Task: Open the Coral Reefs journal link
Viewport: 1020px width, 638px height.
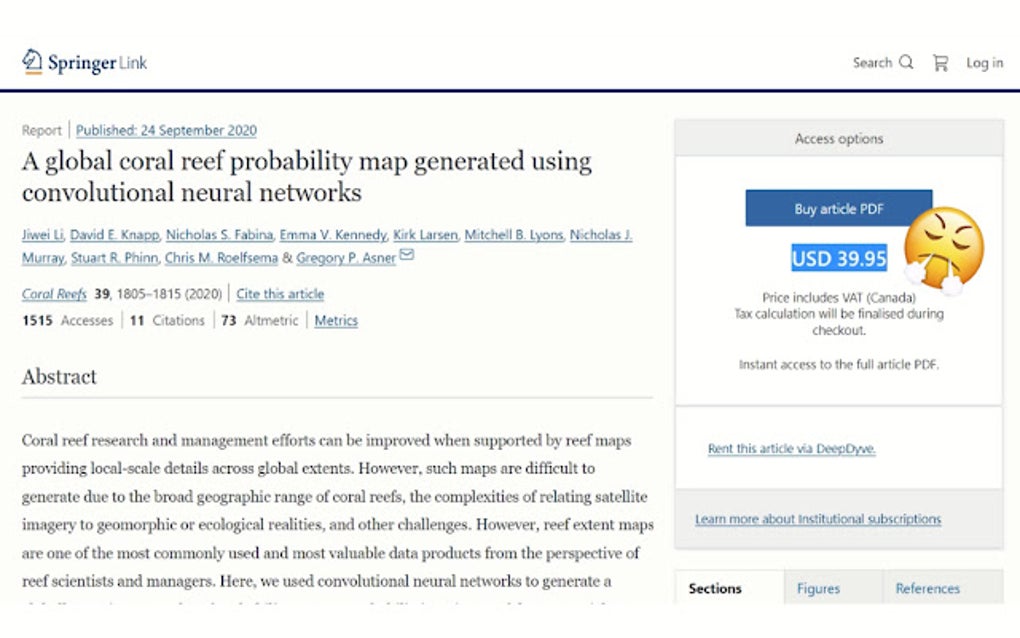Action: tap(54, 294)
